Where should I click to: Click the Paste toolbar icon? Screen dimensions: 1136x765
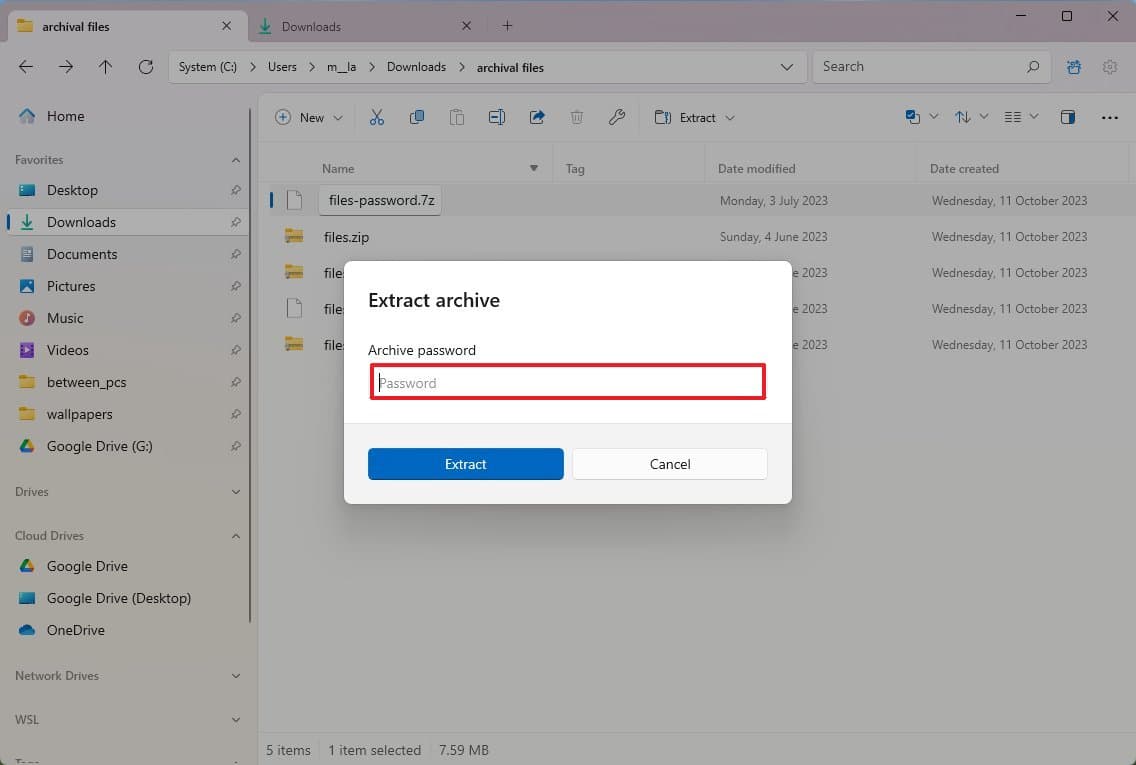[x=457, y=117]
